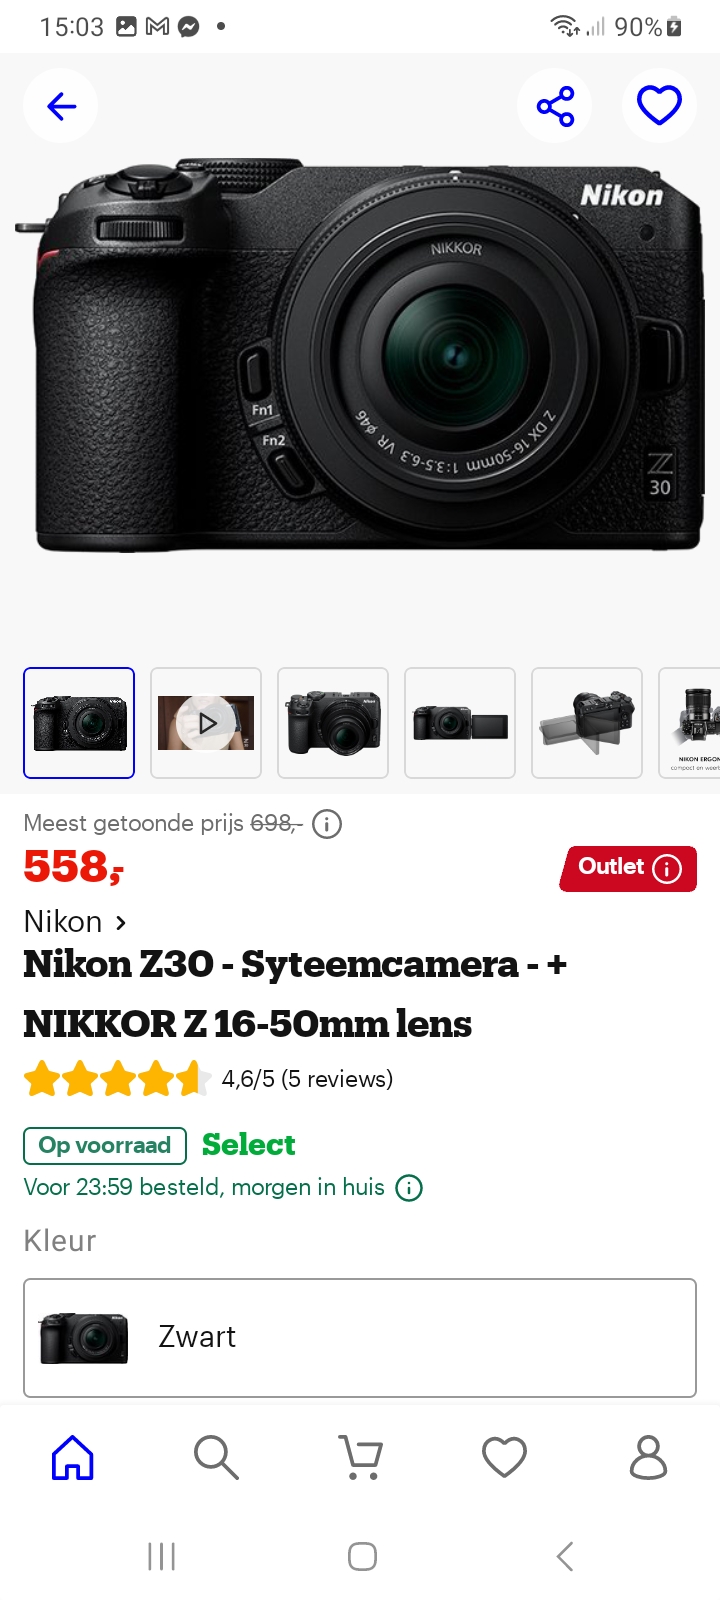Open your account profile
Viewport: 720px width, 1600px height.
pyautogui.click(x=648, y=1457)
